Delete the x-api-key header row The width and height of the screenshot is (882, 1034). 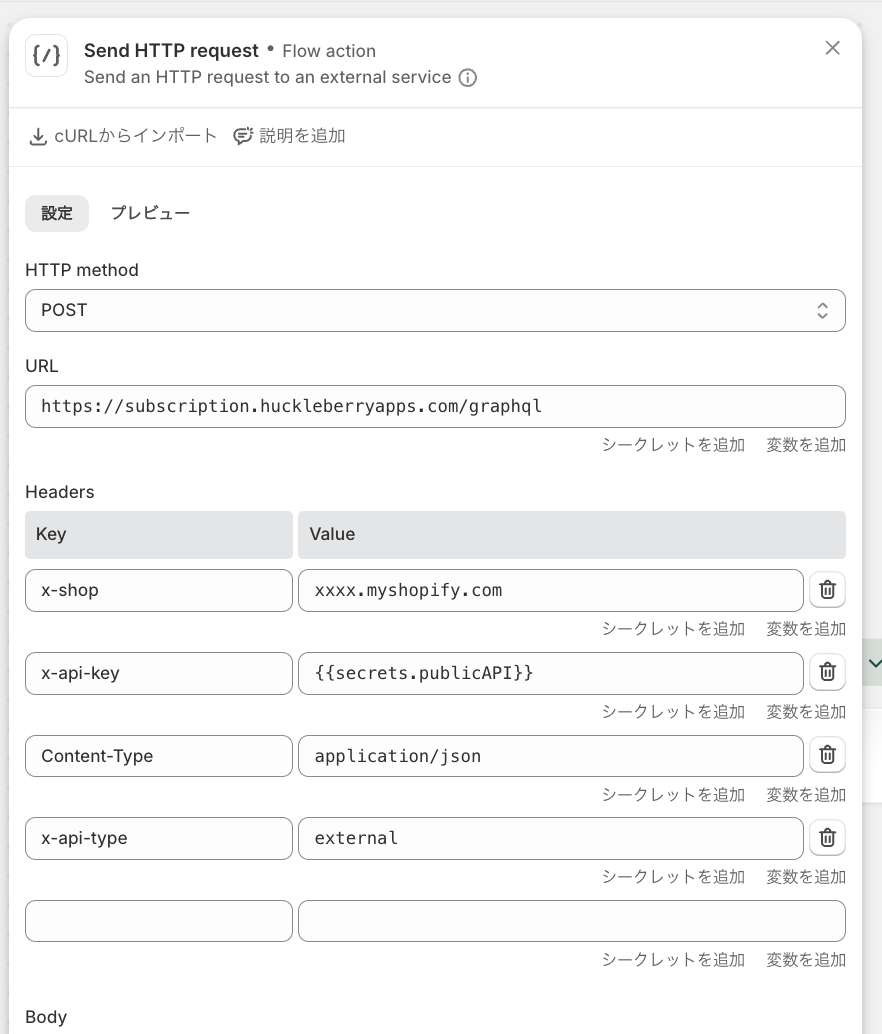coord(827,673)
